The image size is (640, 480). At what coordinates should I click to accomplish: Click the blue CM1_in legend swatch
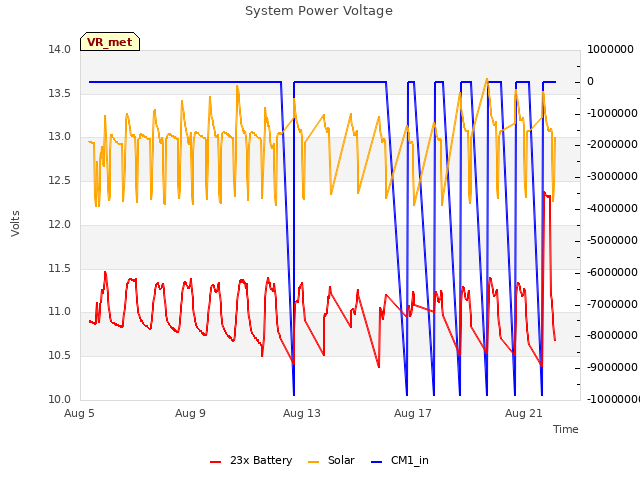click(377, 462)
